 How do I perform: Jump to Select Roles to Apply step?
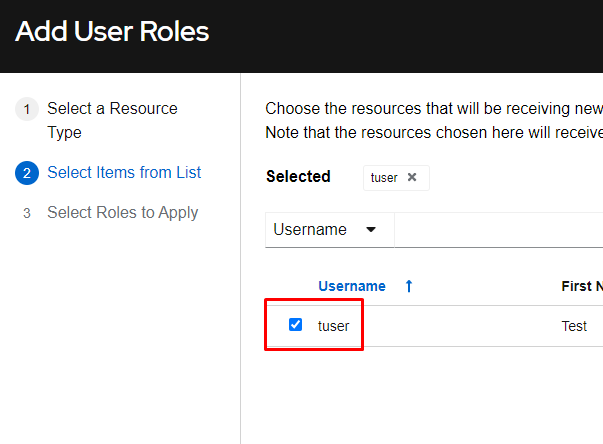(122, 213)
